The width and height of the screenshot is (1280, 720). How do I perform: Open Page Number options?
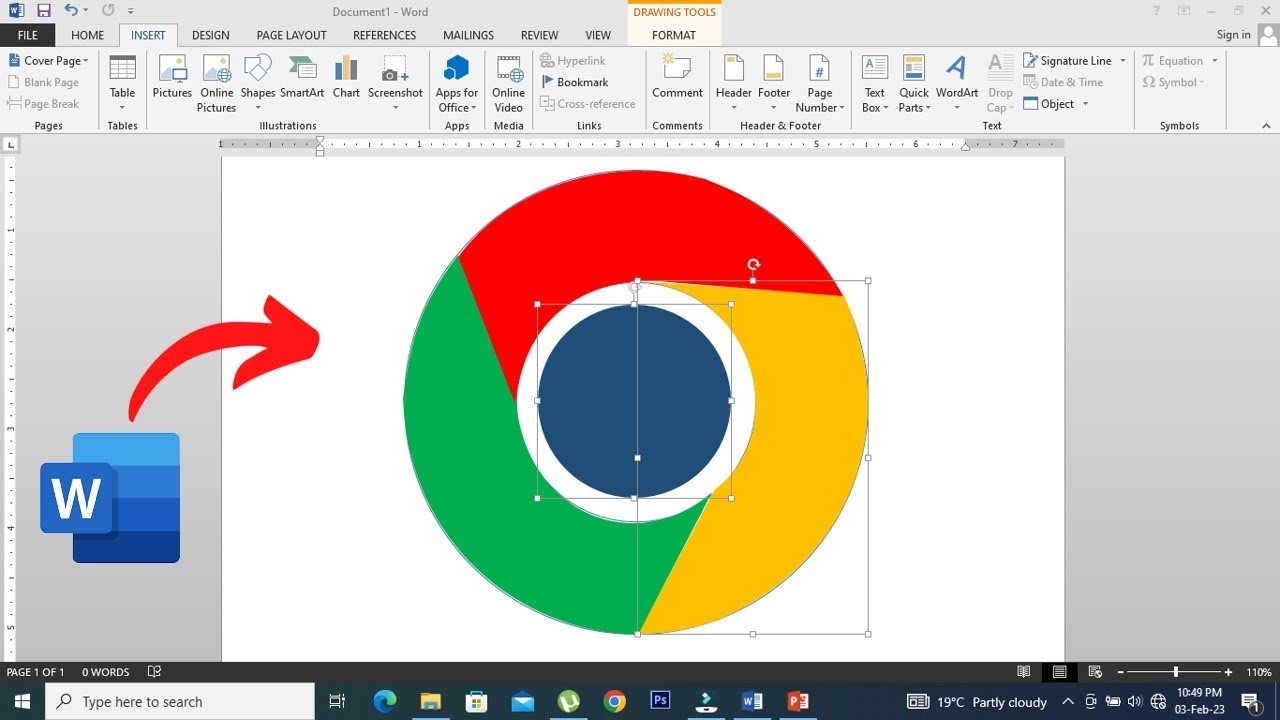[820, 84]
